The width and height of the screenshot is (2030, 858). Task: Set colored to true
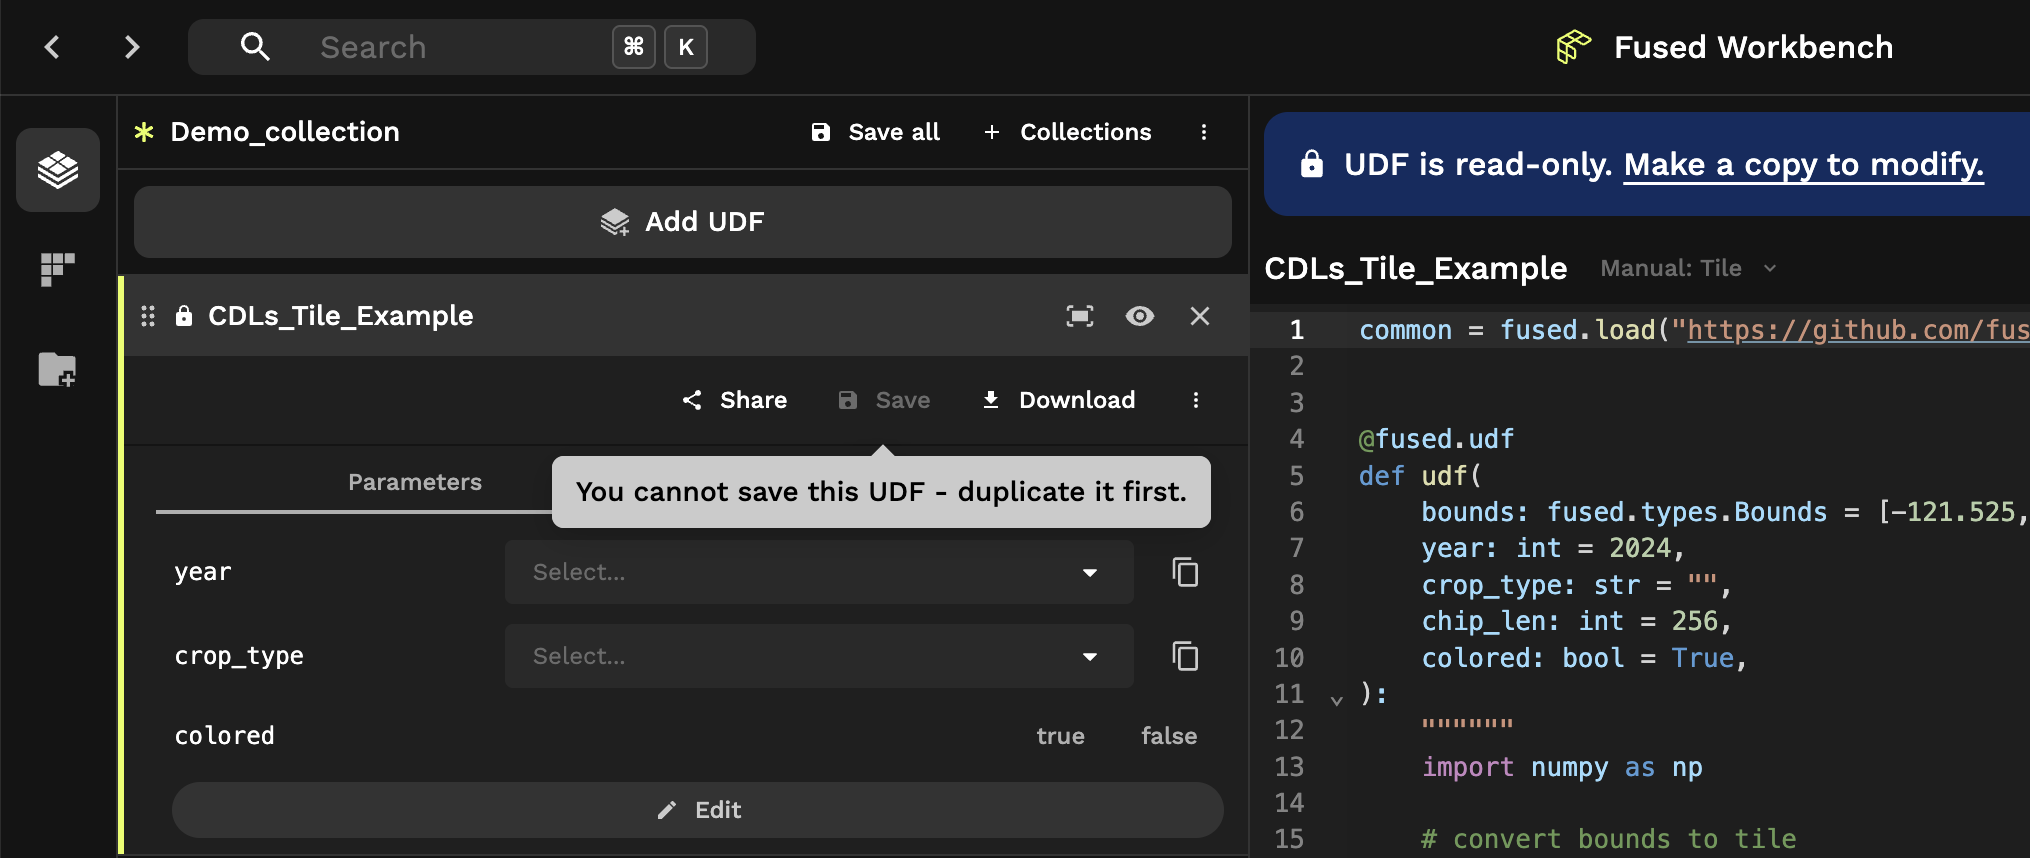point(1060,736)
